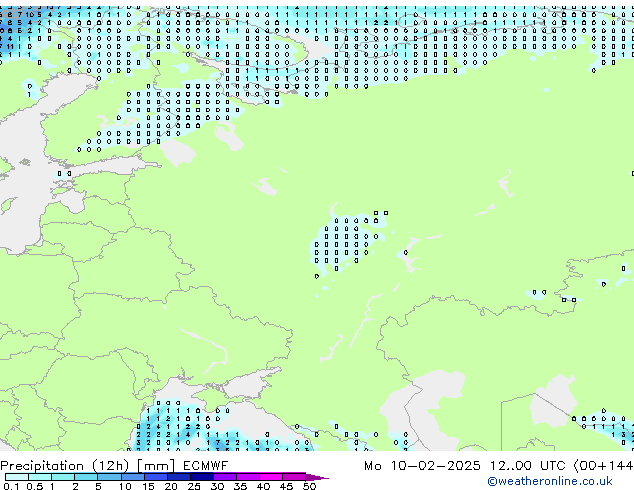Click the 2–5 mm legend color swatch
This screenshot has width=634, height=490.
86,477
